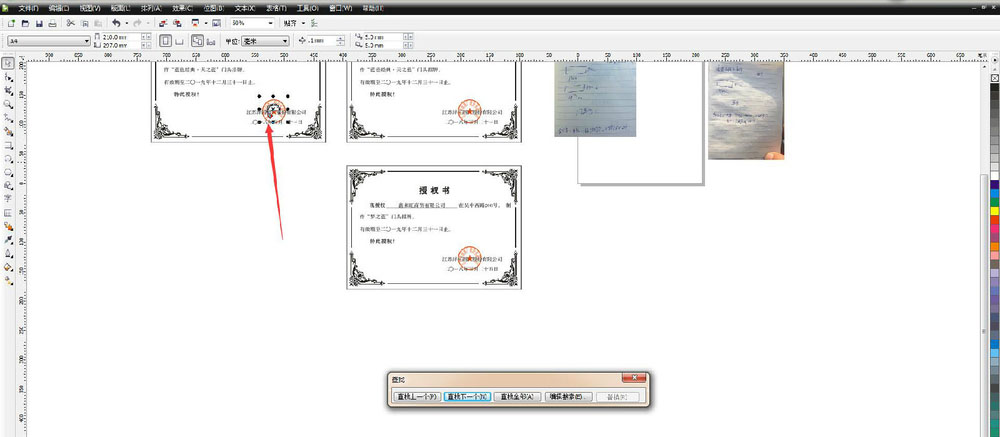Screen dimensions: 1000x437
Task: Pick the yellow swatch in the color palette
Action: click(x=995, y=211)
